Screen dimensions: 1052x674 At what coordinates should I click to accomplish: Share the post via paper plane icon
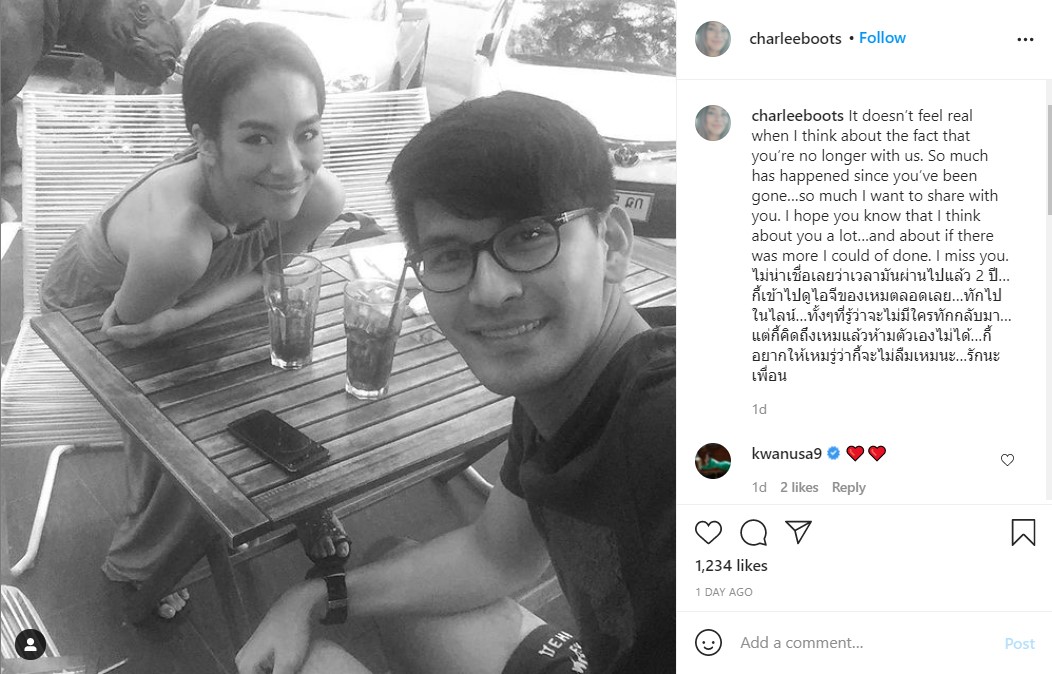pyautogui.click(x=798, y=532)
